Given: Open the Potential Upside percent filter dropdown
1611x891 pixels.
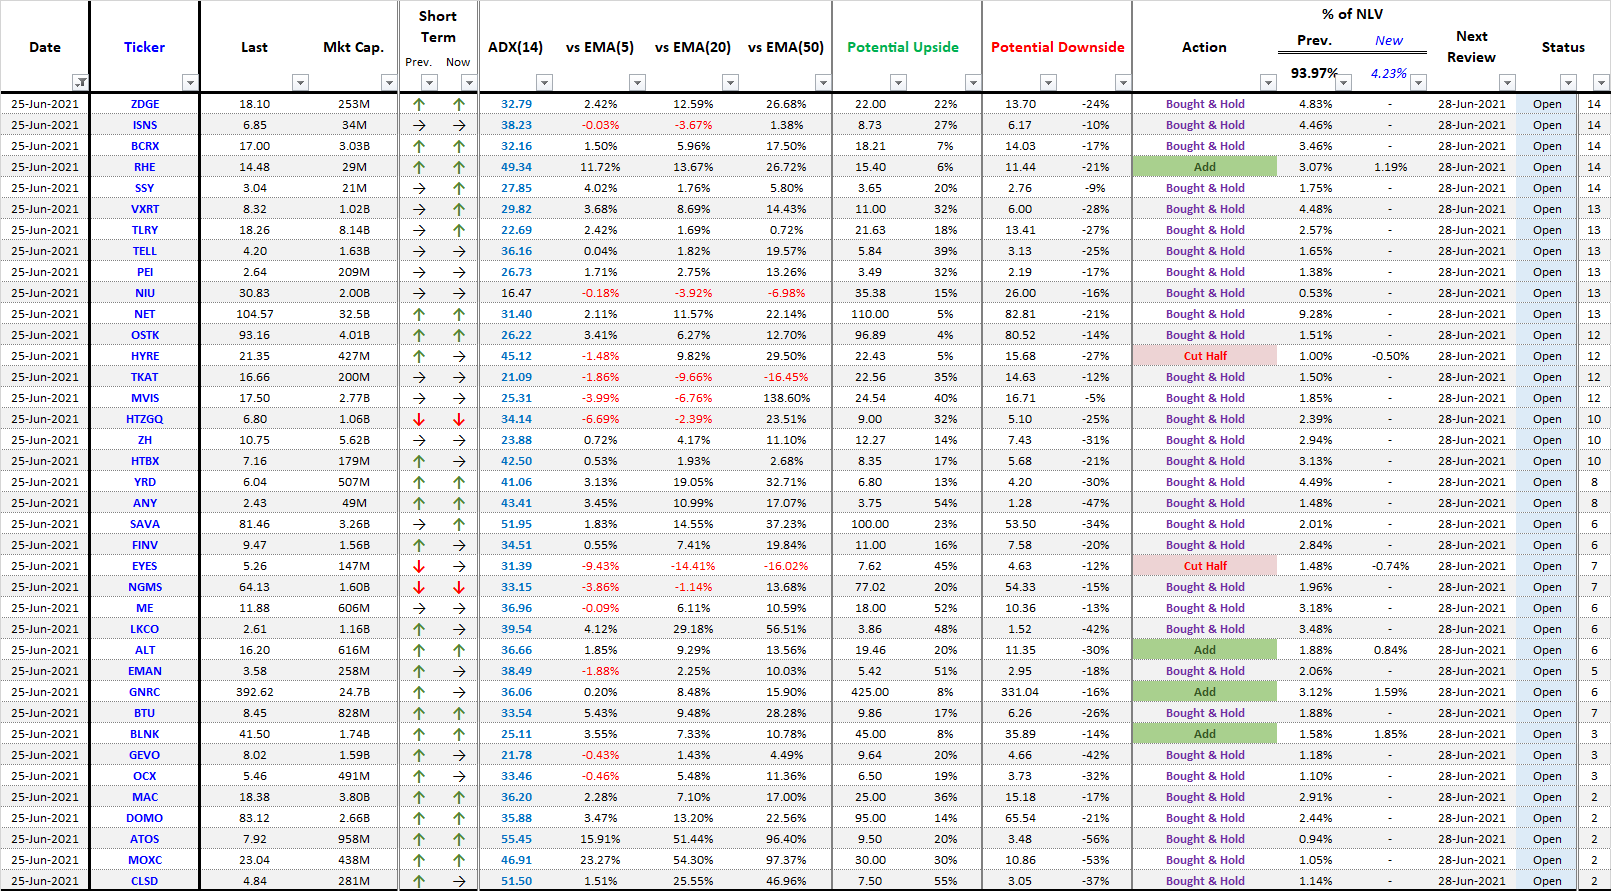Looking at the screenshot, I should pyautogui.click(x=973, y=82).
